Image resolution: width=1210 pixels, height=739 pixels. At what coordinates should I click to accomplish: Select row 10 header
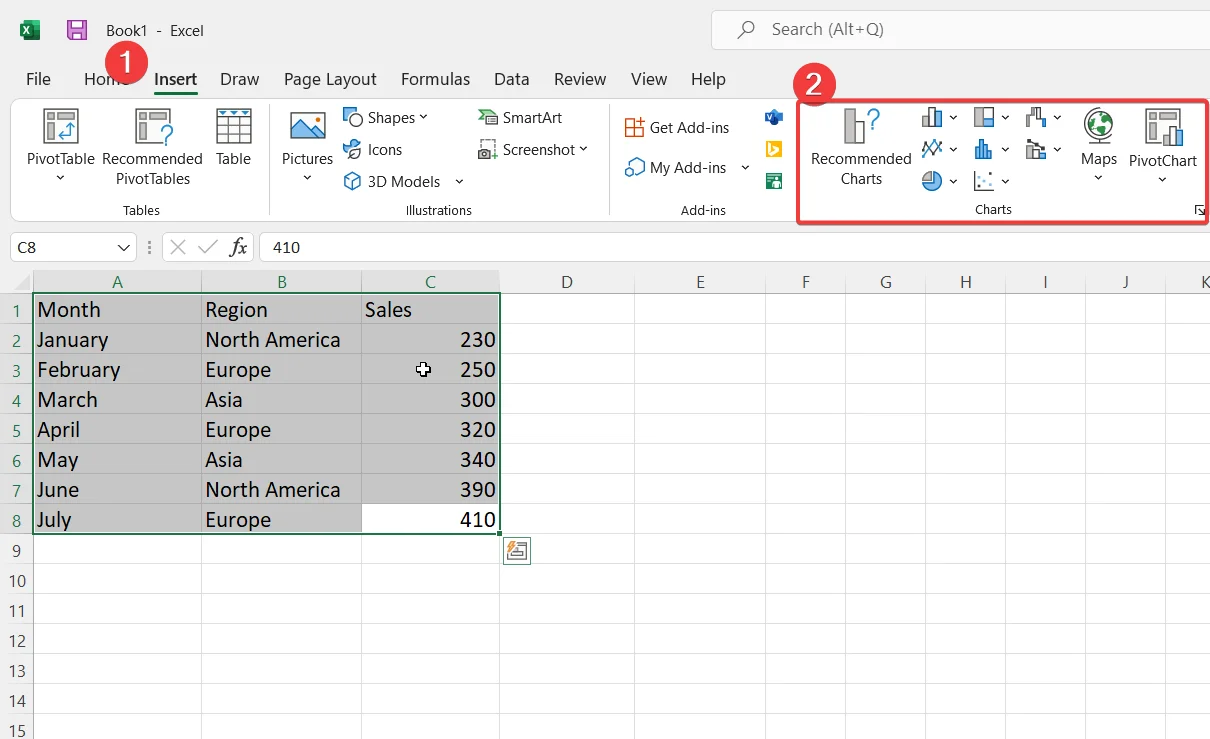coord(16,580)
